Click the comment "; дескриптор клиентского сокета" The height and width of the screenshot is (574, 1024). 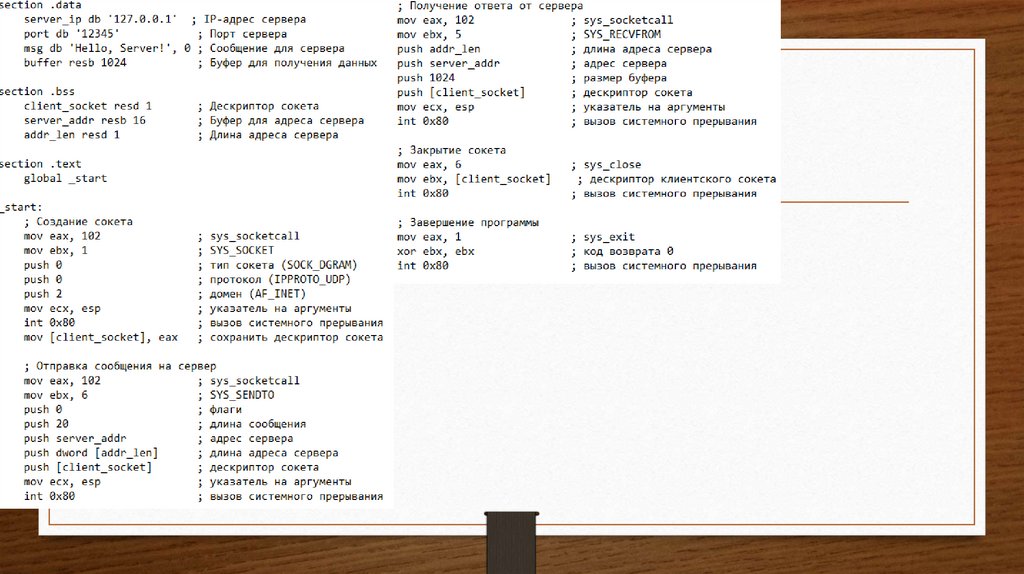(677, 179)
